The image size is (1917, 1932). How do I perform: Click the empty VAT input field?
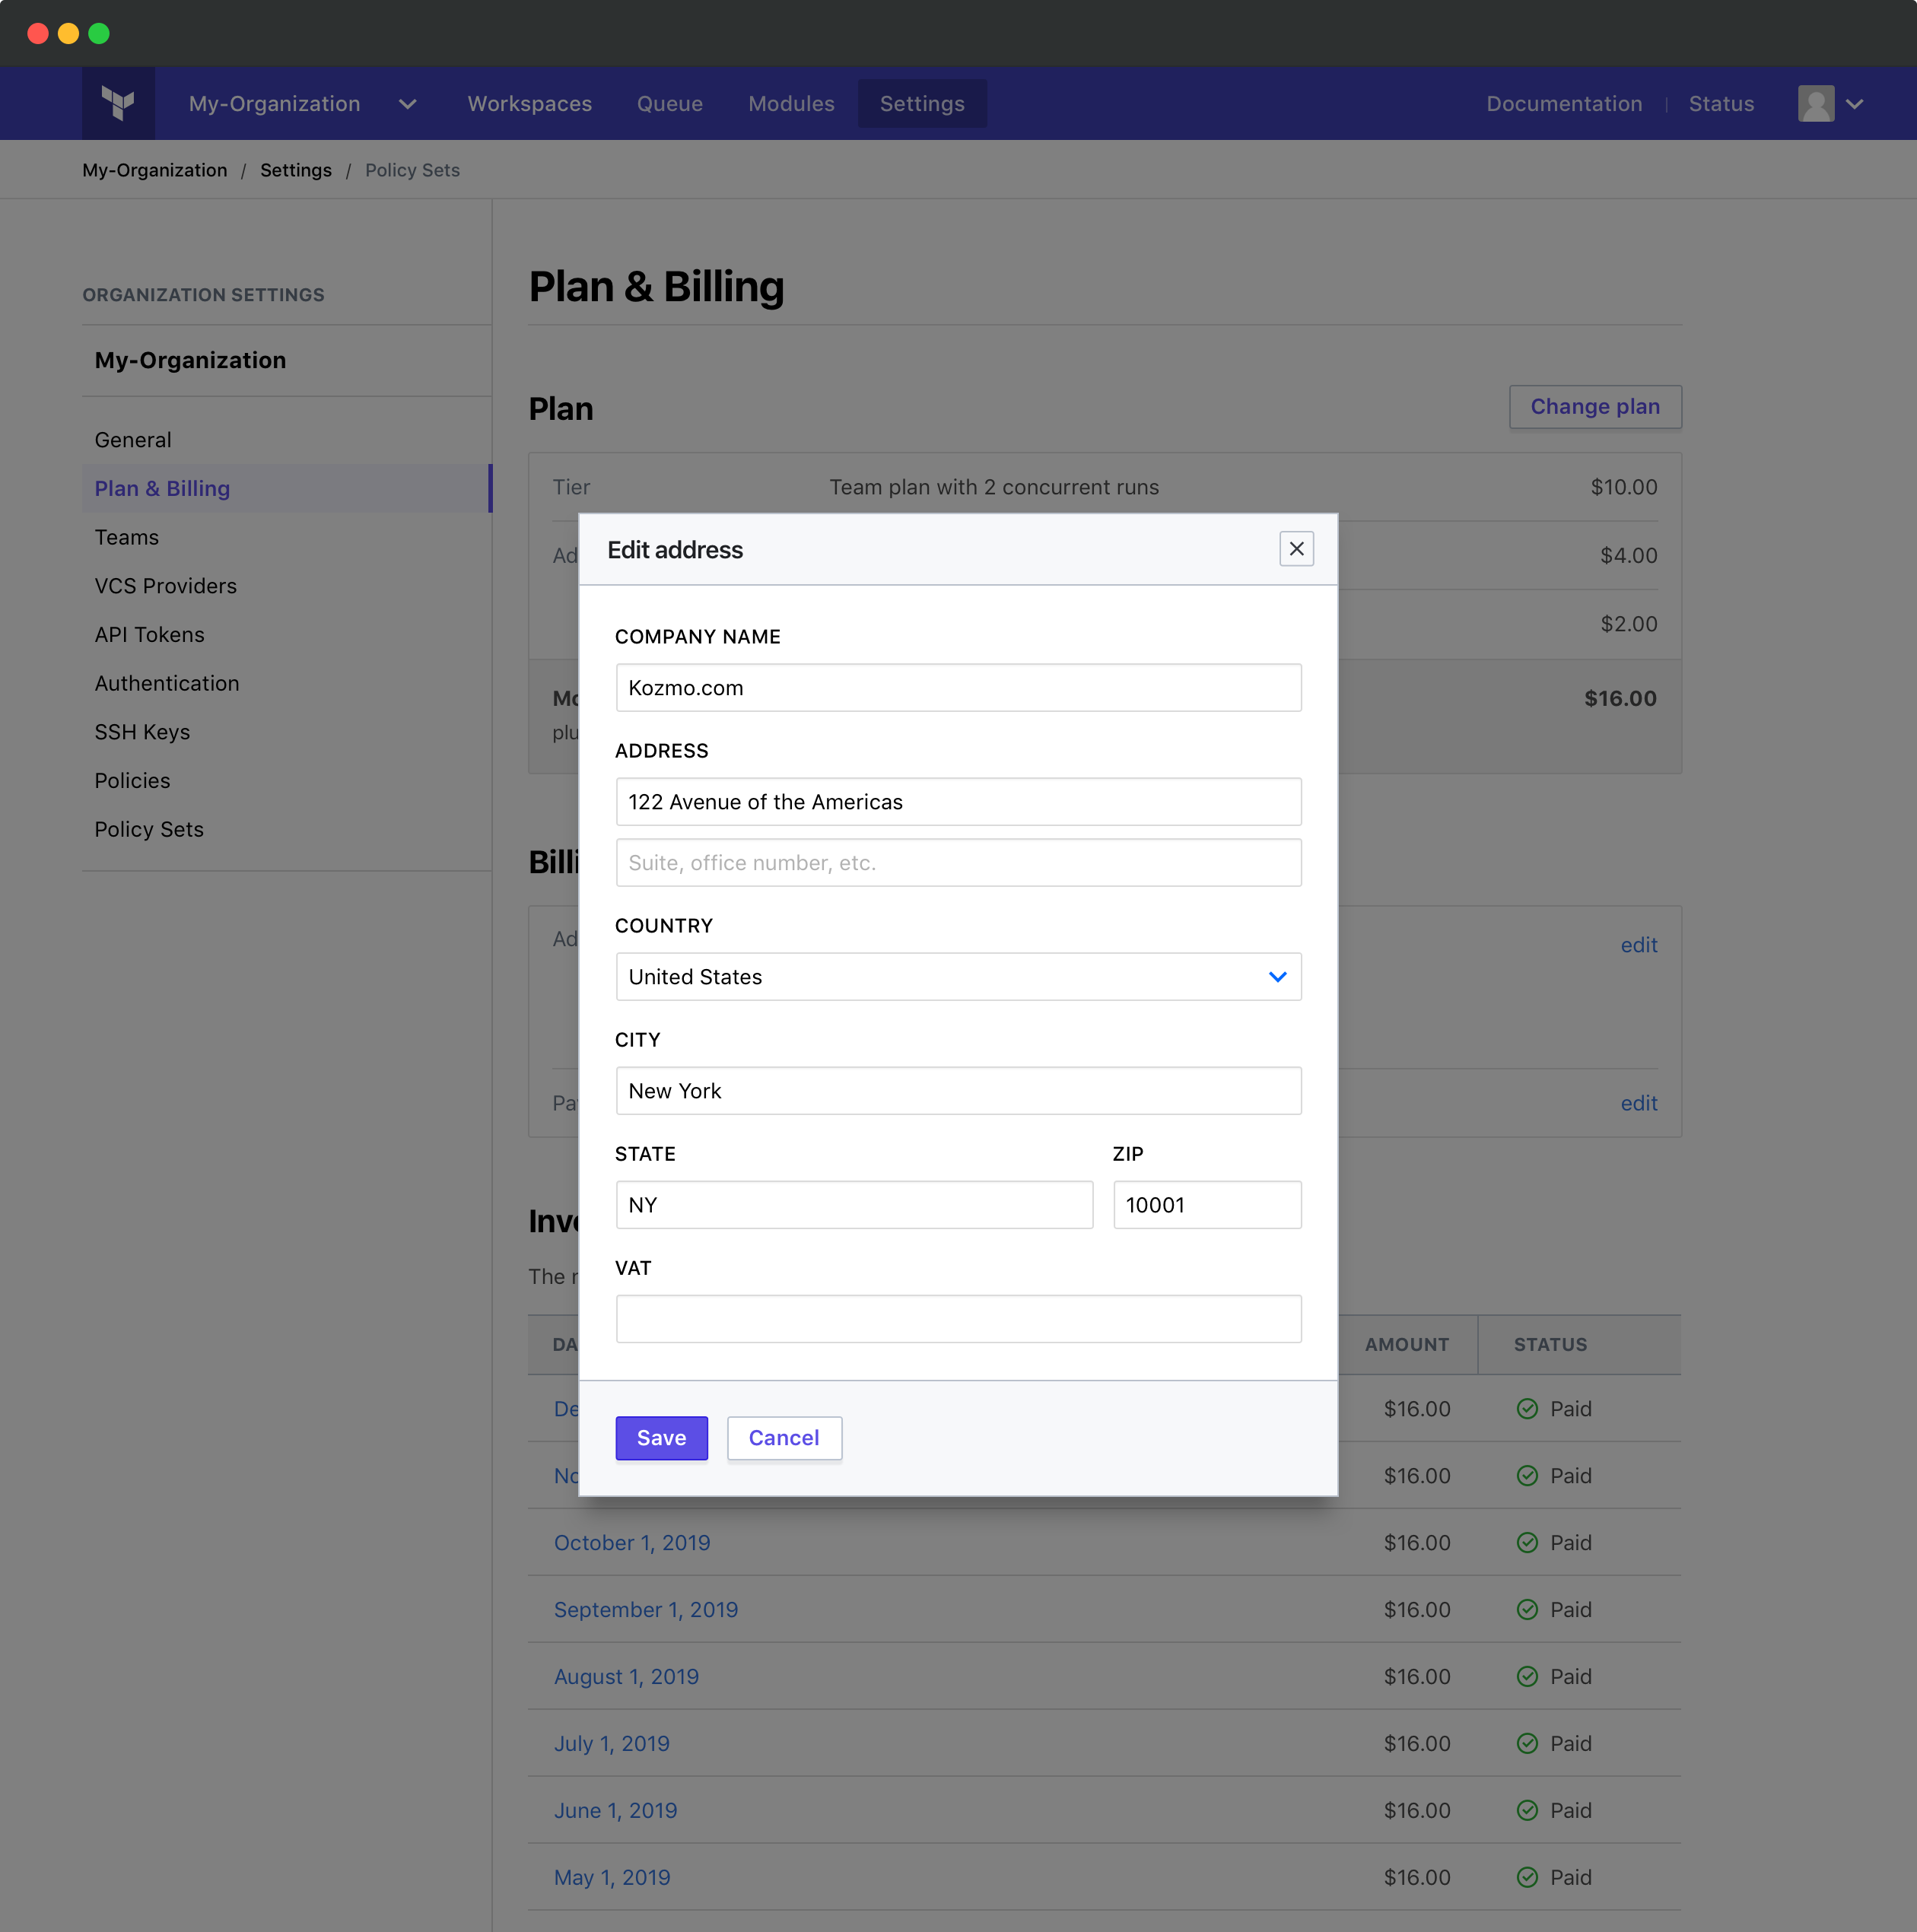click(958, 1319)
